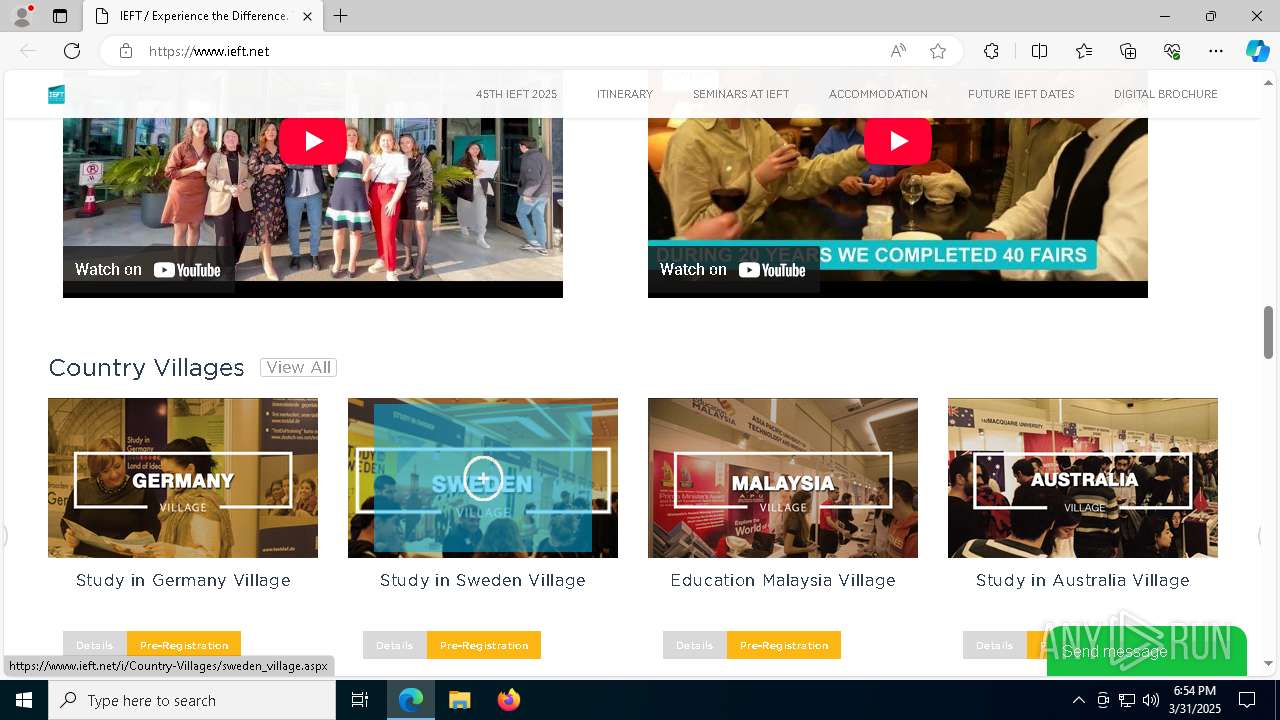Click the scroll down arrow
Image resolution: width=1280 pixels, height=720 pixels.
(x=1269, y=663)
